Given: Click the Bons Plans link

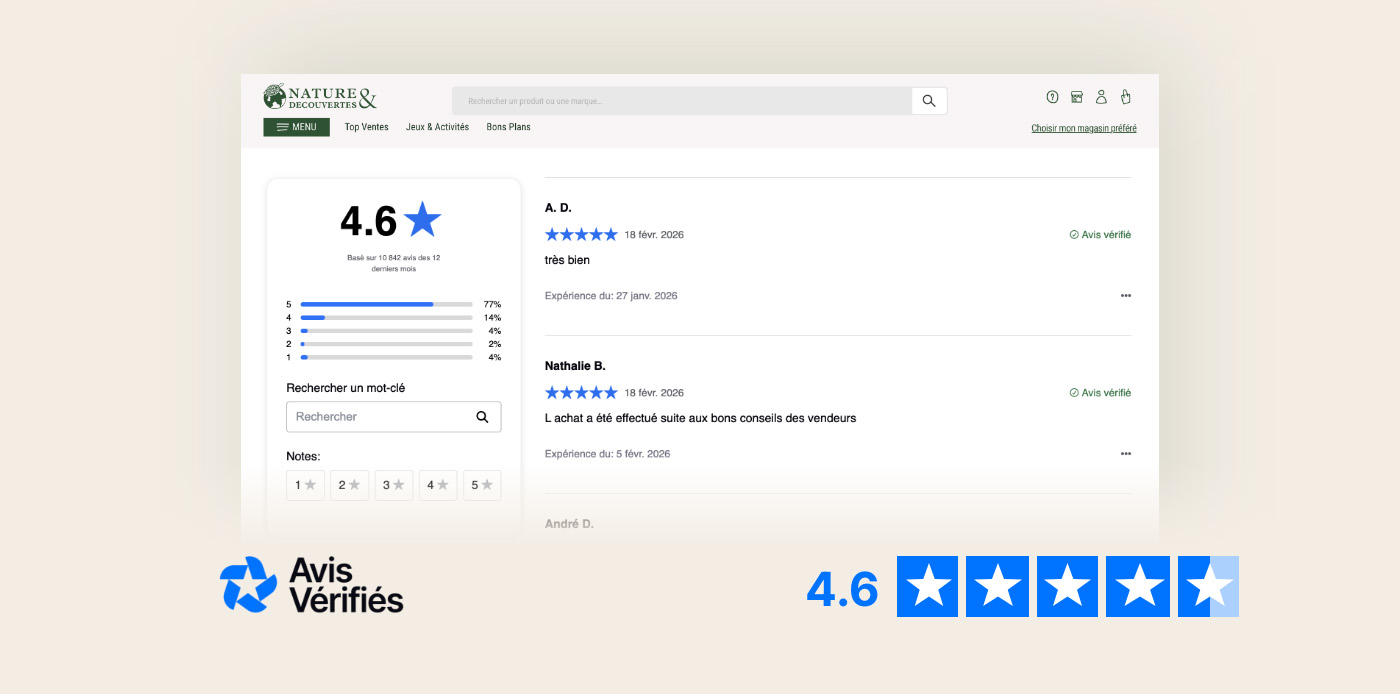Looking at the screenshot, I should pyautogui.click(x=508, y=127).
